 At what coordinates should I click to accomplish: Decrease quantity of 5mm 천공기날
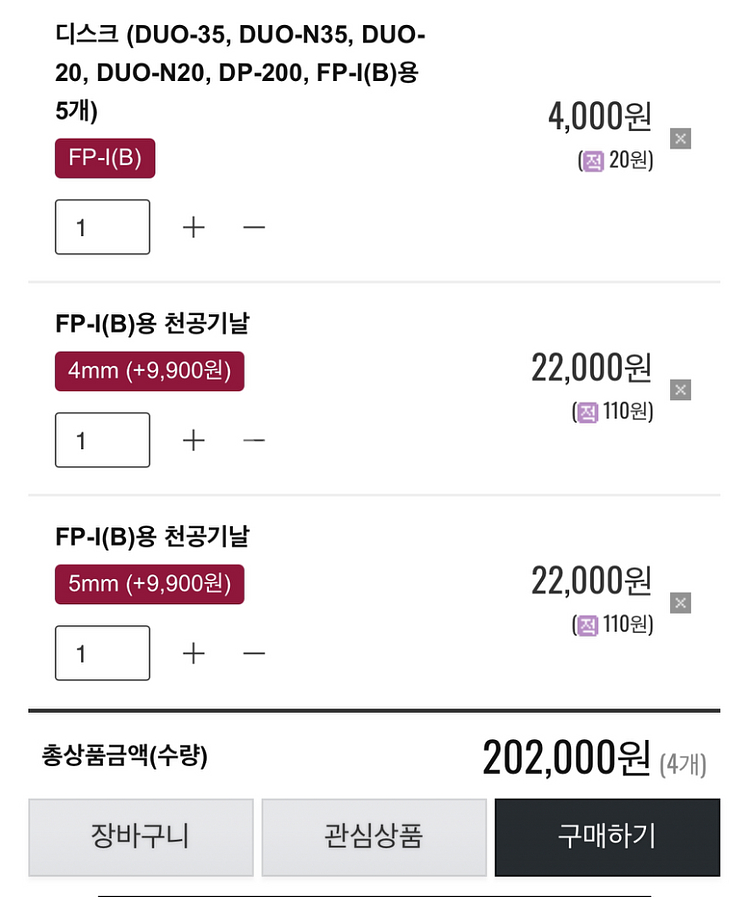(x=254, y=653)
